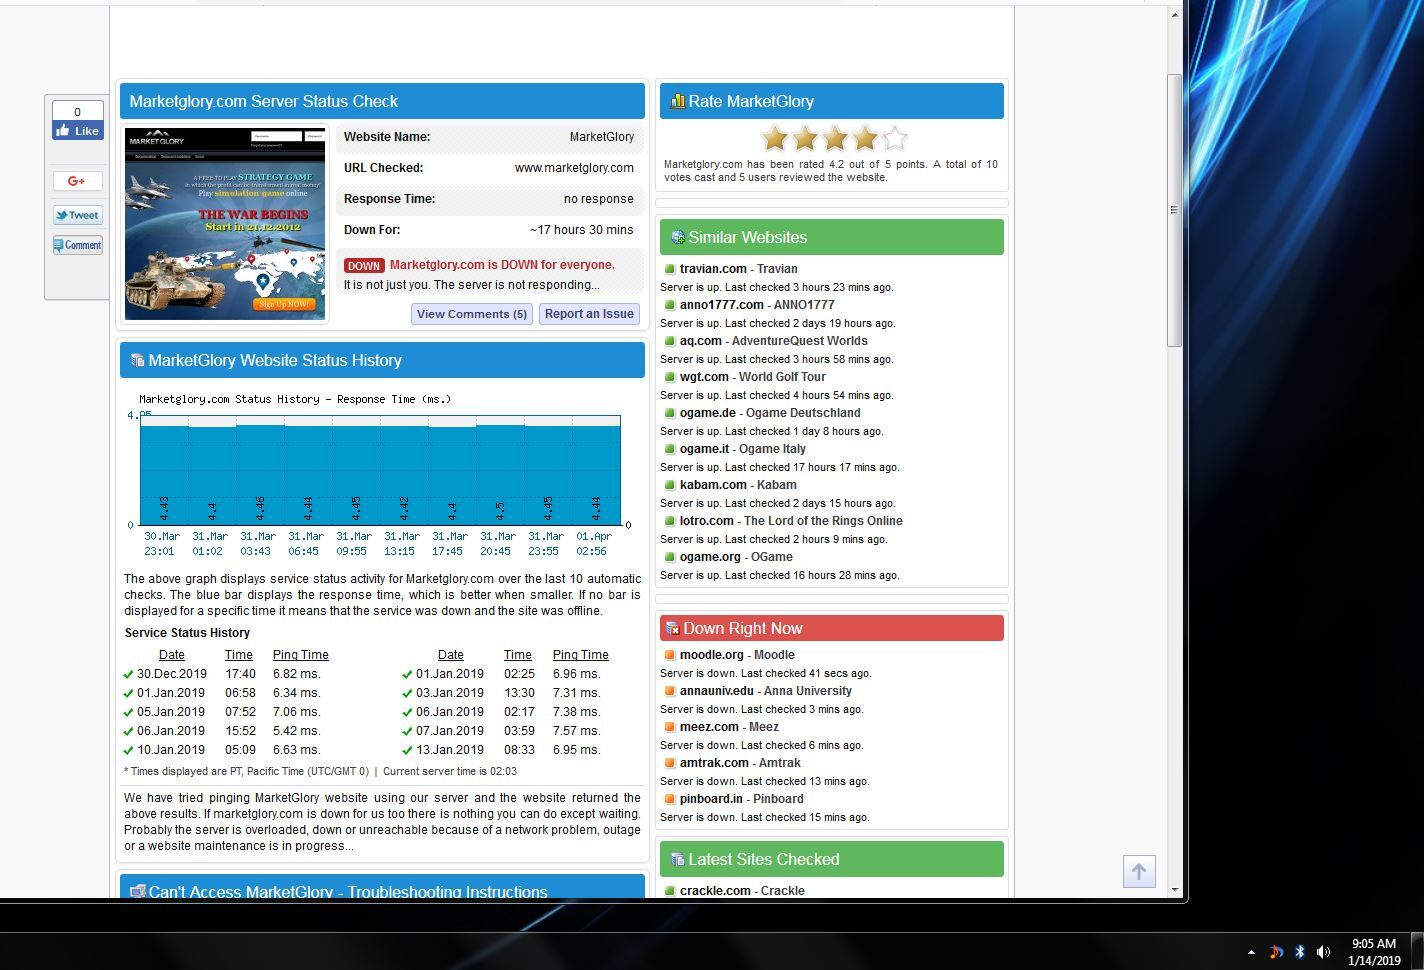Click green checkmark beside 05.Jan.2019
1424x970 pixels.
(128, 712)
